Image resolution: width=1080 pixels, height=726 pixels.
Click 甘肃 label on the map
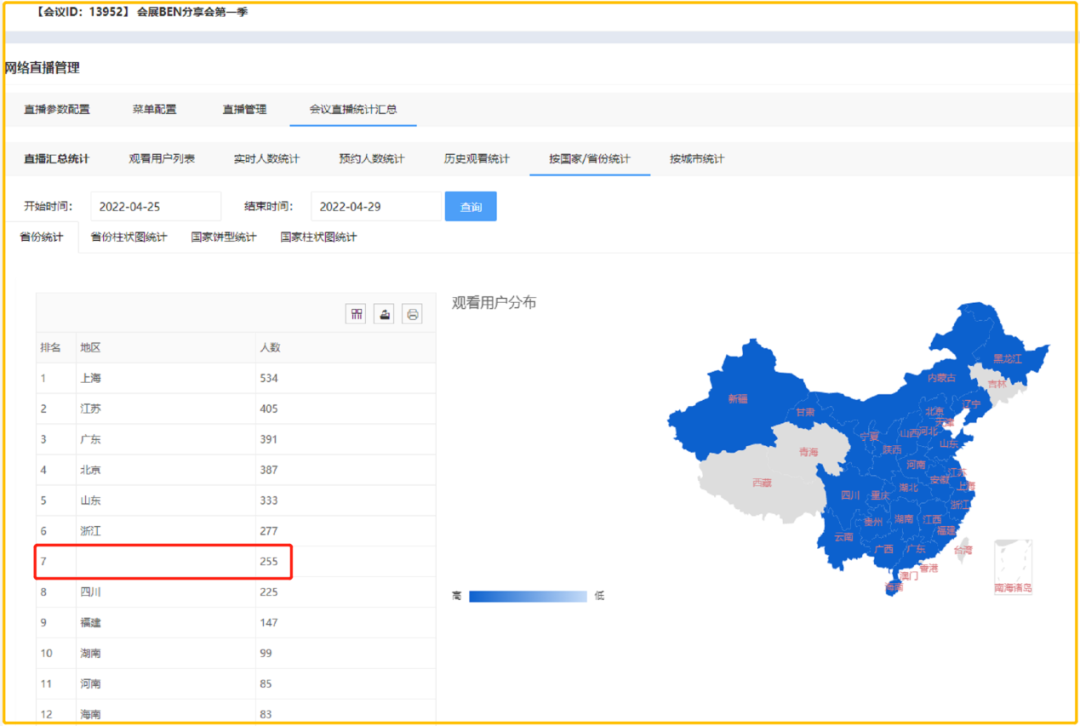[x=805, y=412]
